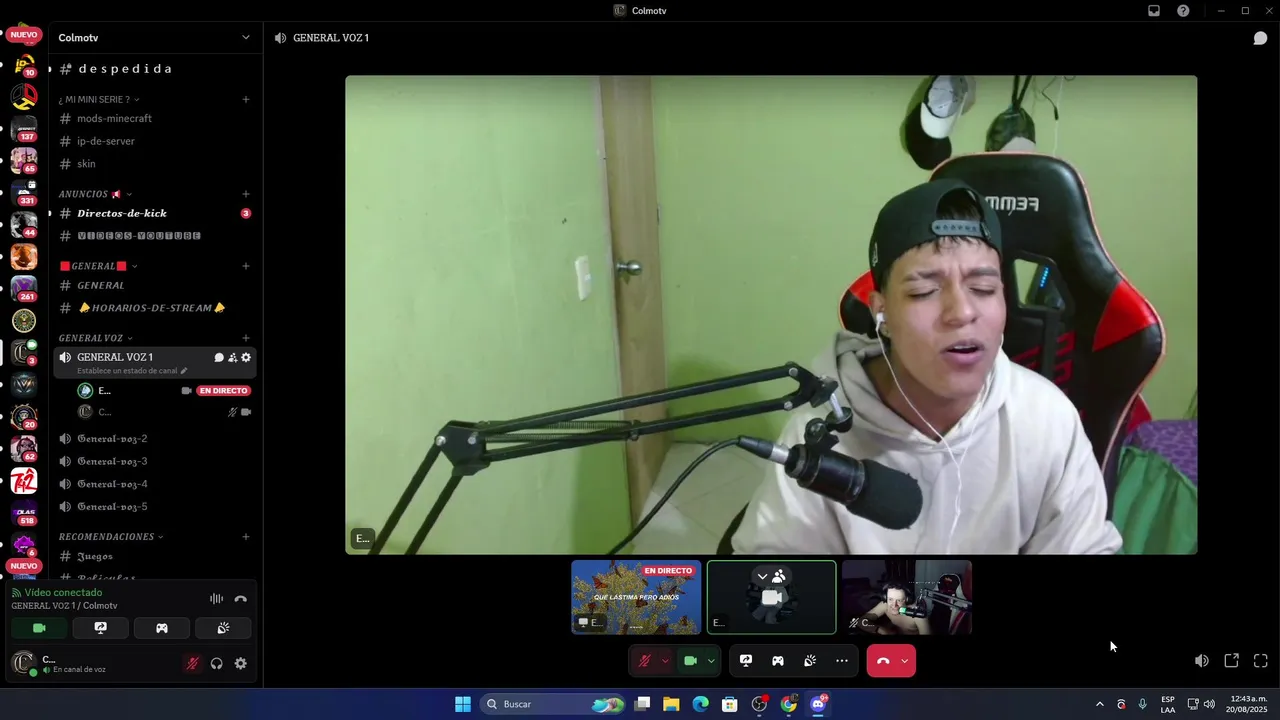The width and height of the screenshot is (1280, 720).
Task: Pop out the call window
Action: (1232, 661)
